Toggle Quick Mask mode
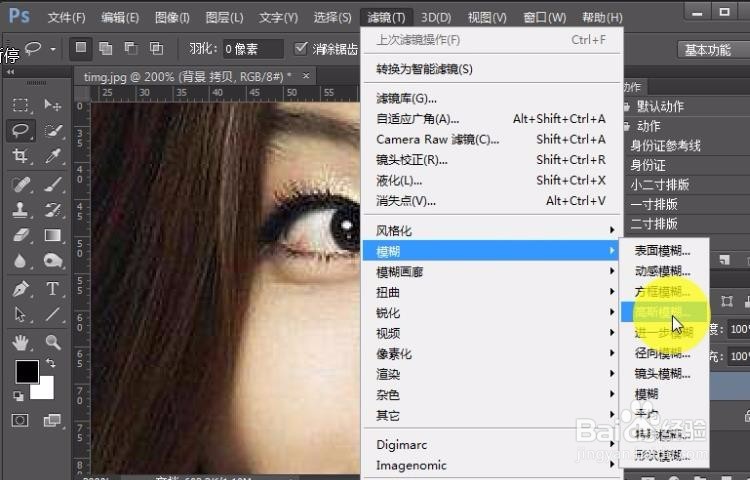 20,420
